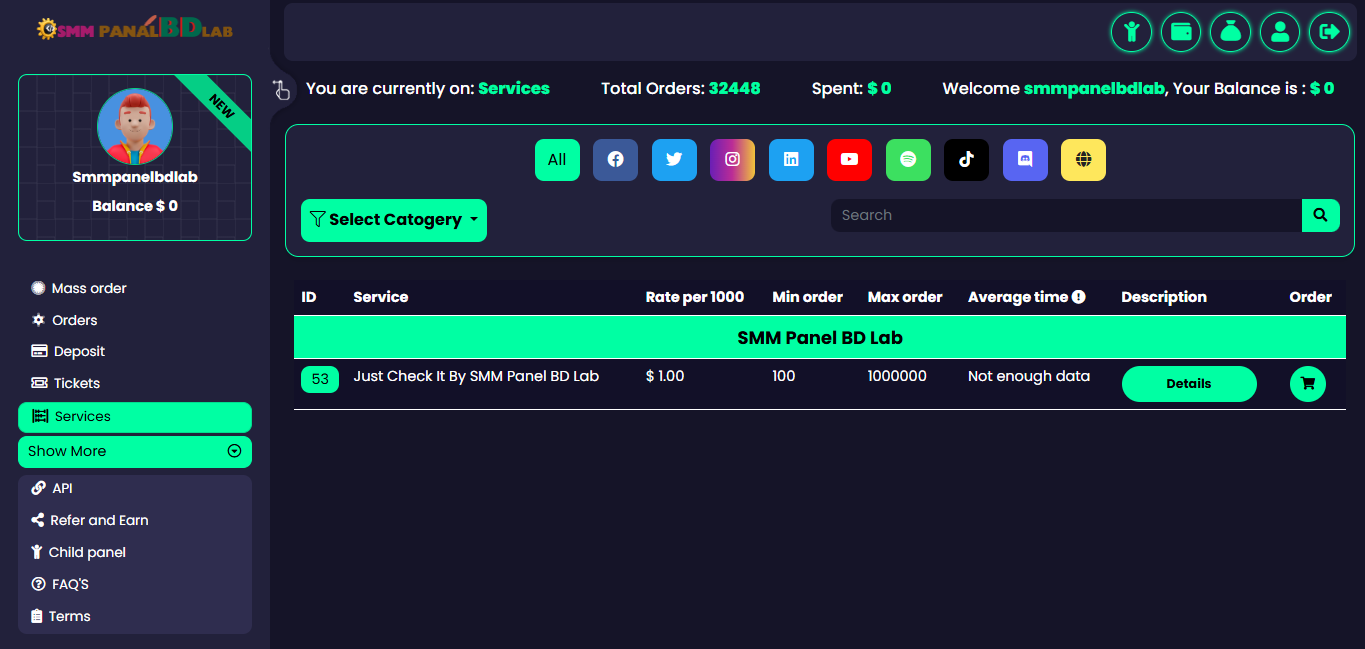Filter services by Facebook icon
Viewport: 1365px width, 649px height.
pyautogui.click(x=615, y=160)
